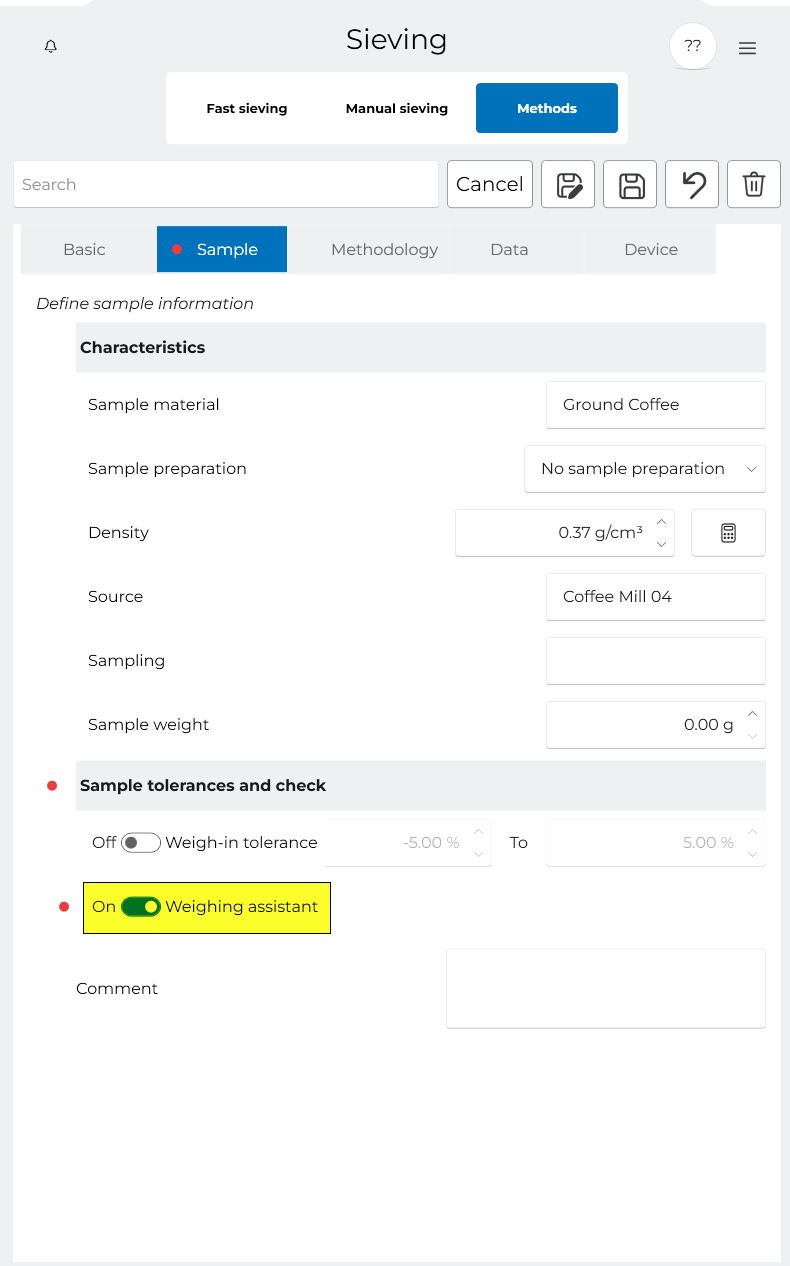Open the hamburger menu

(747, 48)
